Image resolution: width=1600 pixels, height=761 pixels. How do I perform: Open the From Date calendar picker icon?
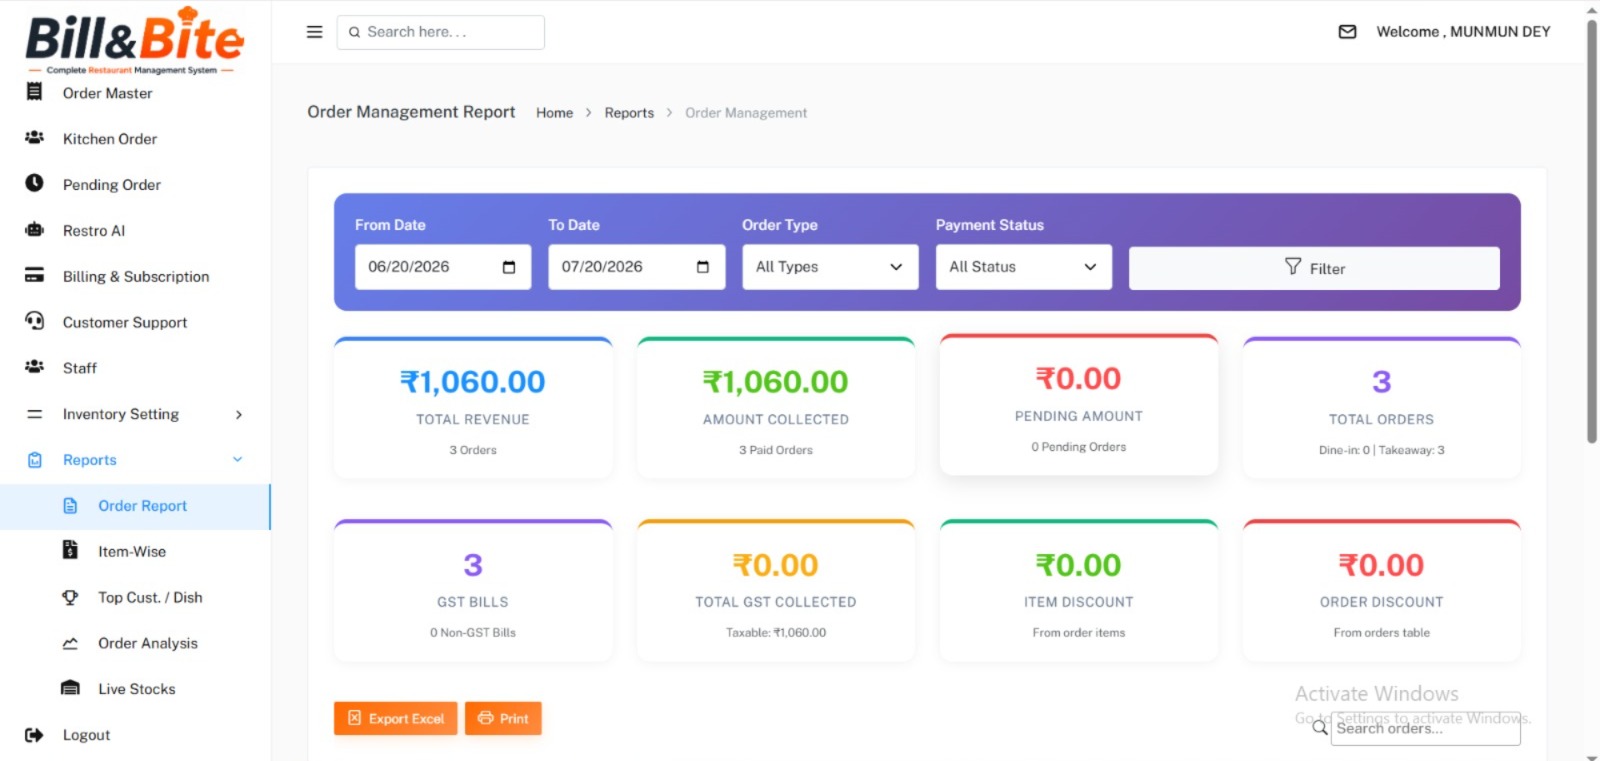pyautogui.click(x=509, y=267)
